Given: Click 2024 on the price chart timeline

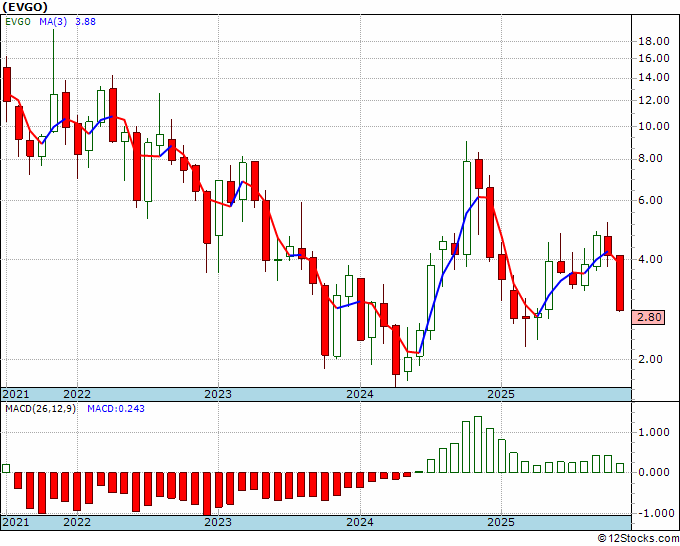Looking at the screenshot, I should tap(360, 394).
